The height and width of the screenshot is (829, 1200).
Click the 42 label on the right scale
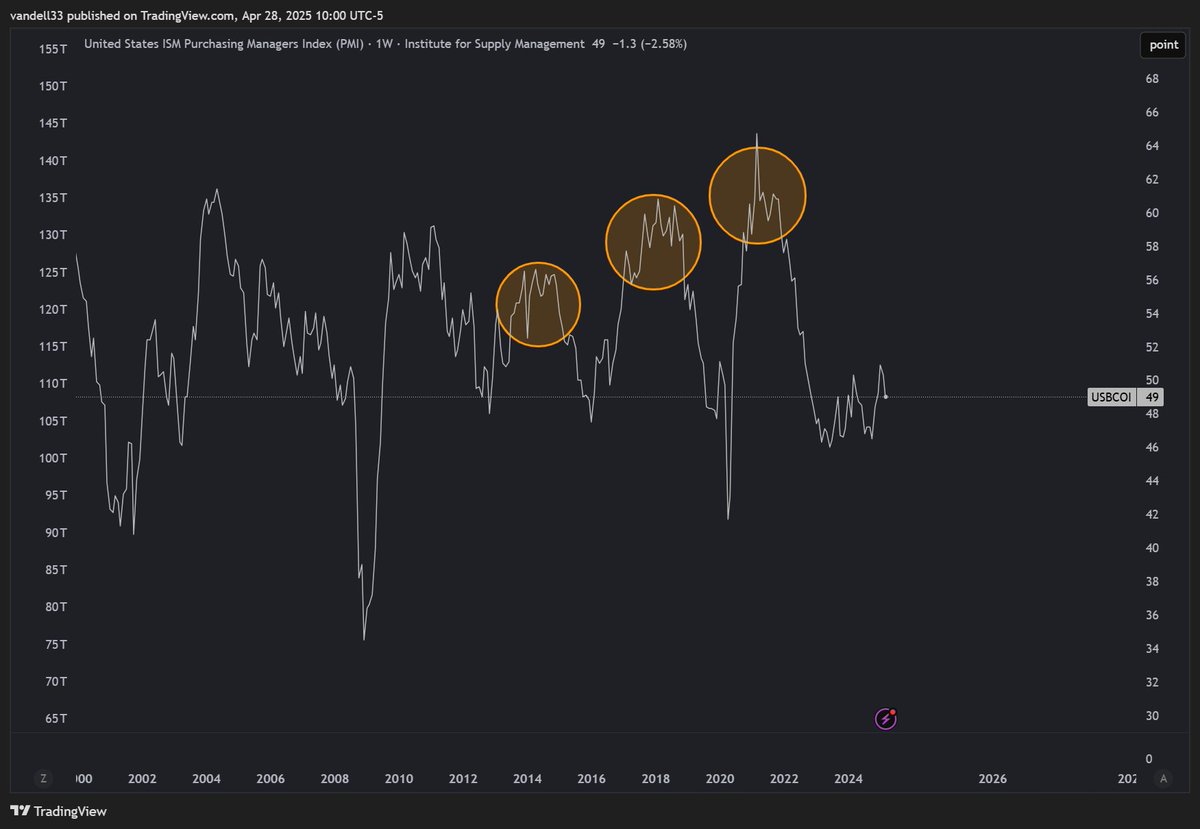(1152, 514)
